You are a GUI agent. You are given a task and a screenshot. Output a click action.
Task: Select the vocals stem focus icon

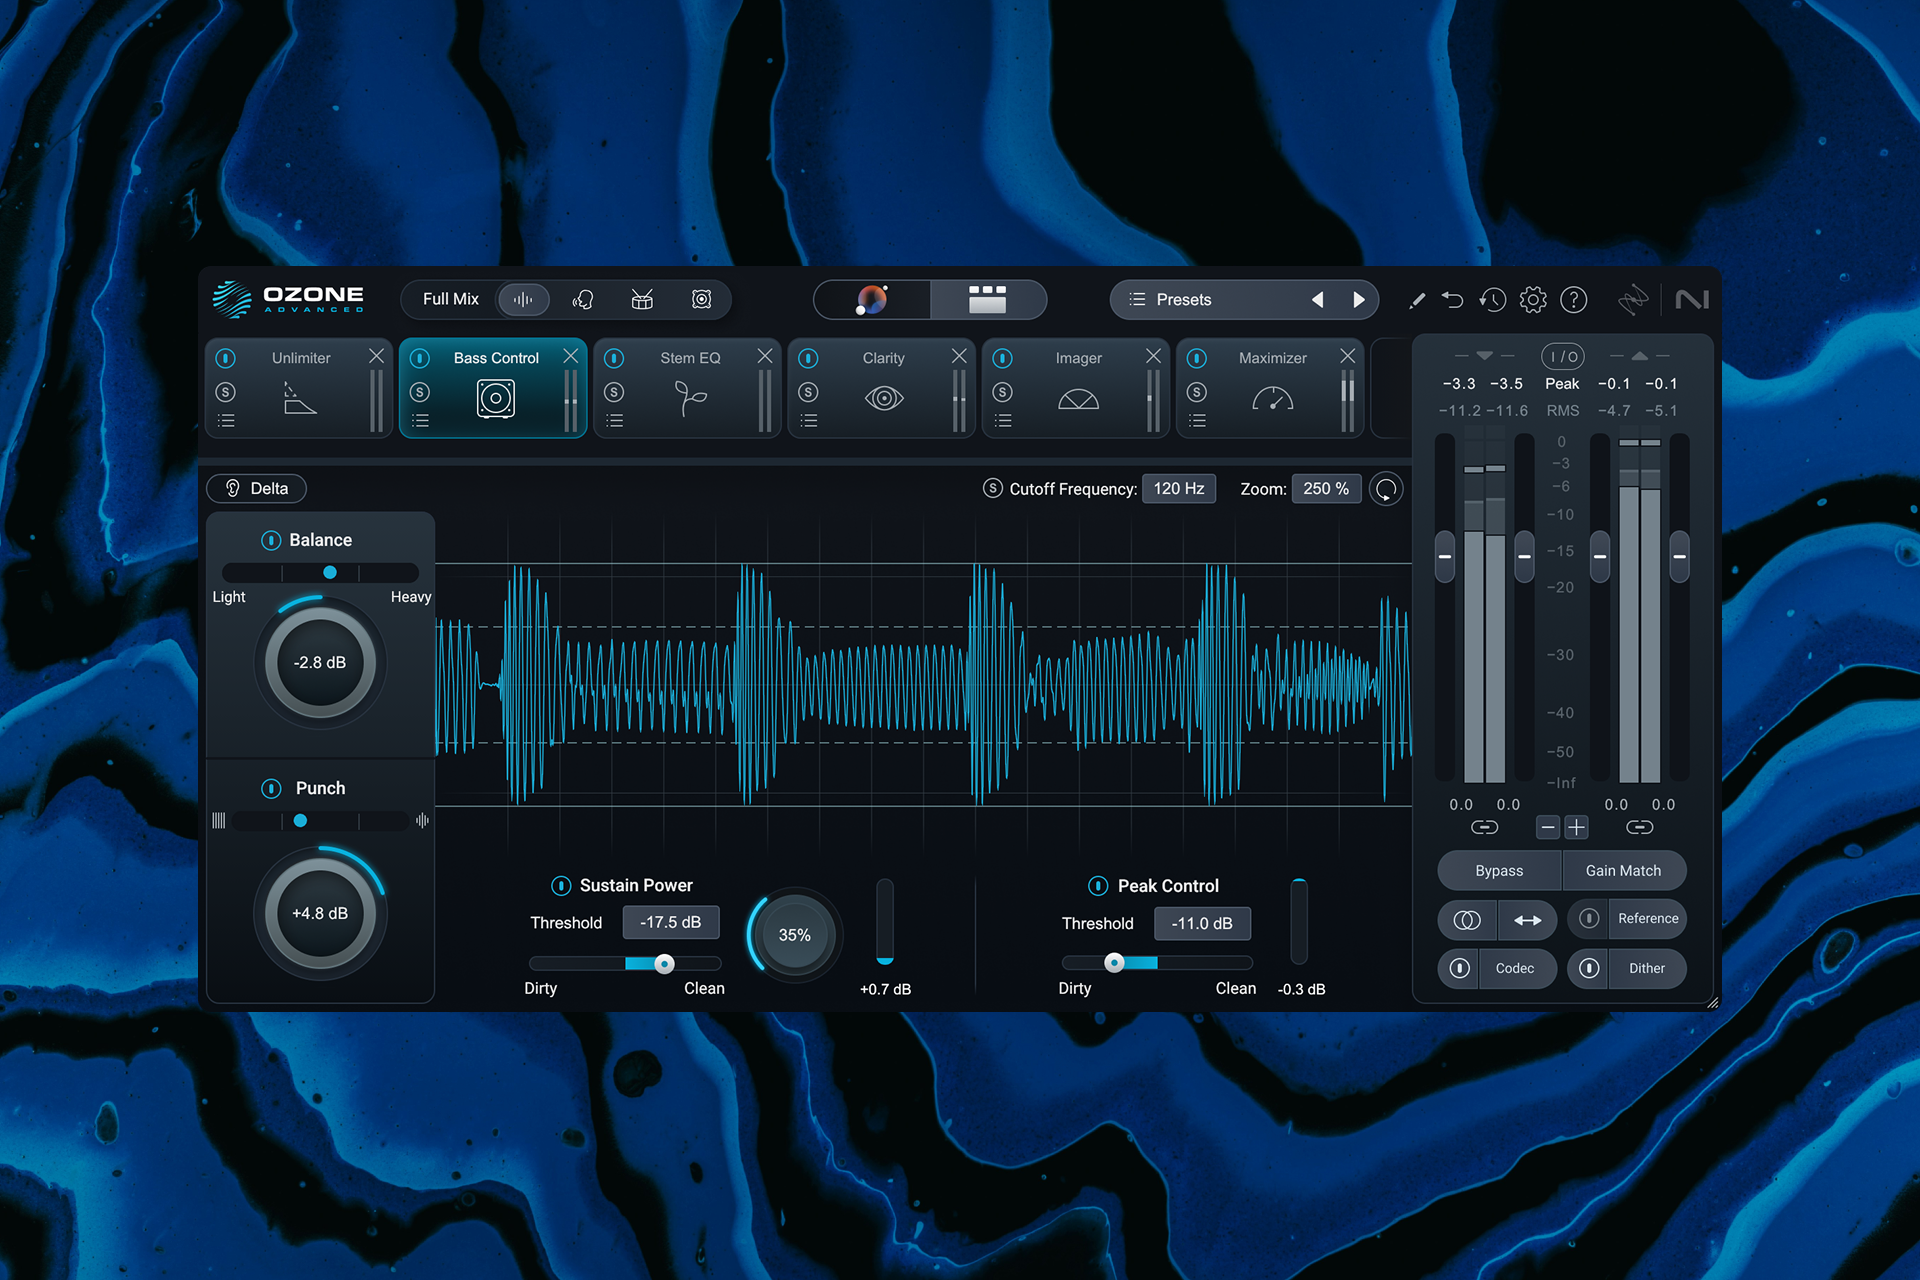click(583, 299)
